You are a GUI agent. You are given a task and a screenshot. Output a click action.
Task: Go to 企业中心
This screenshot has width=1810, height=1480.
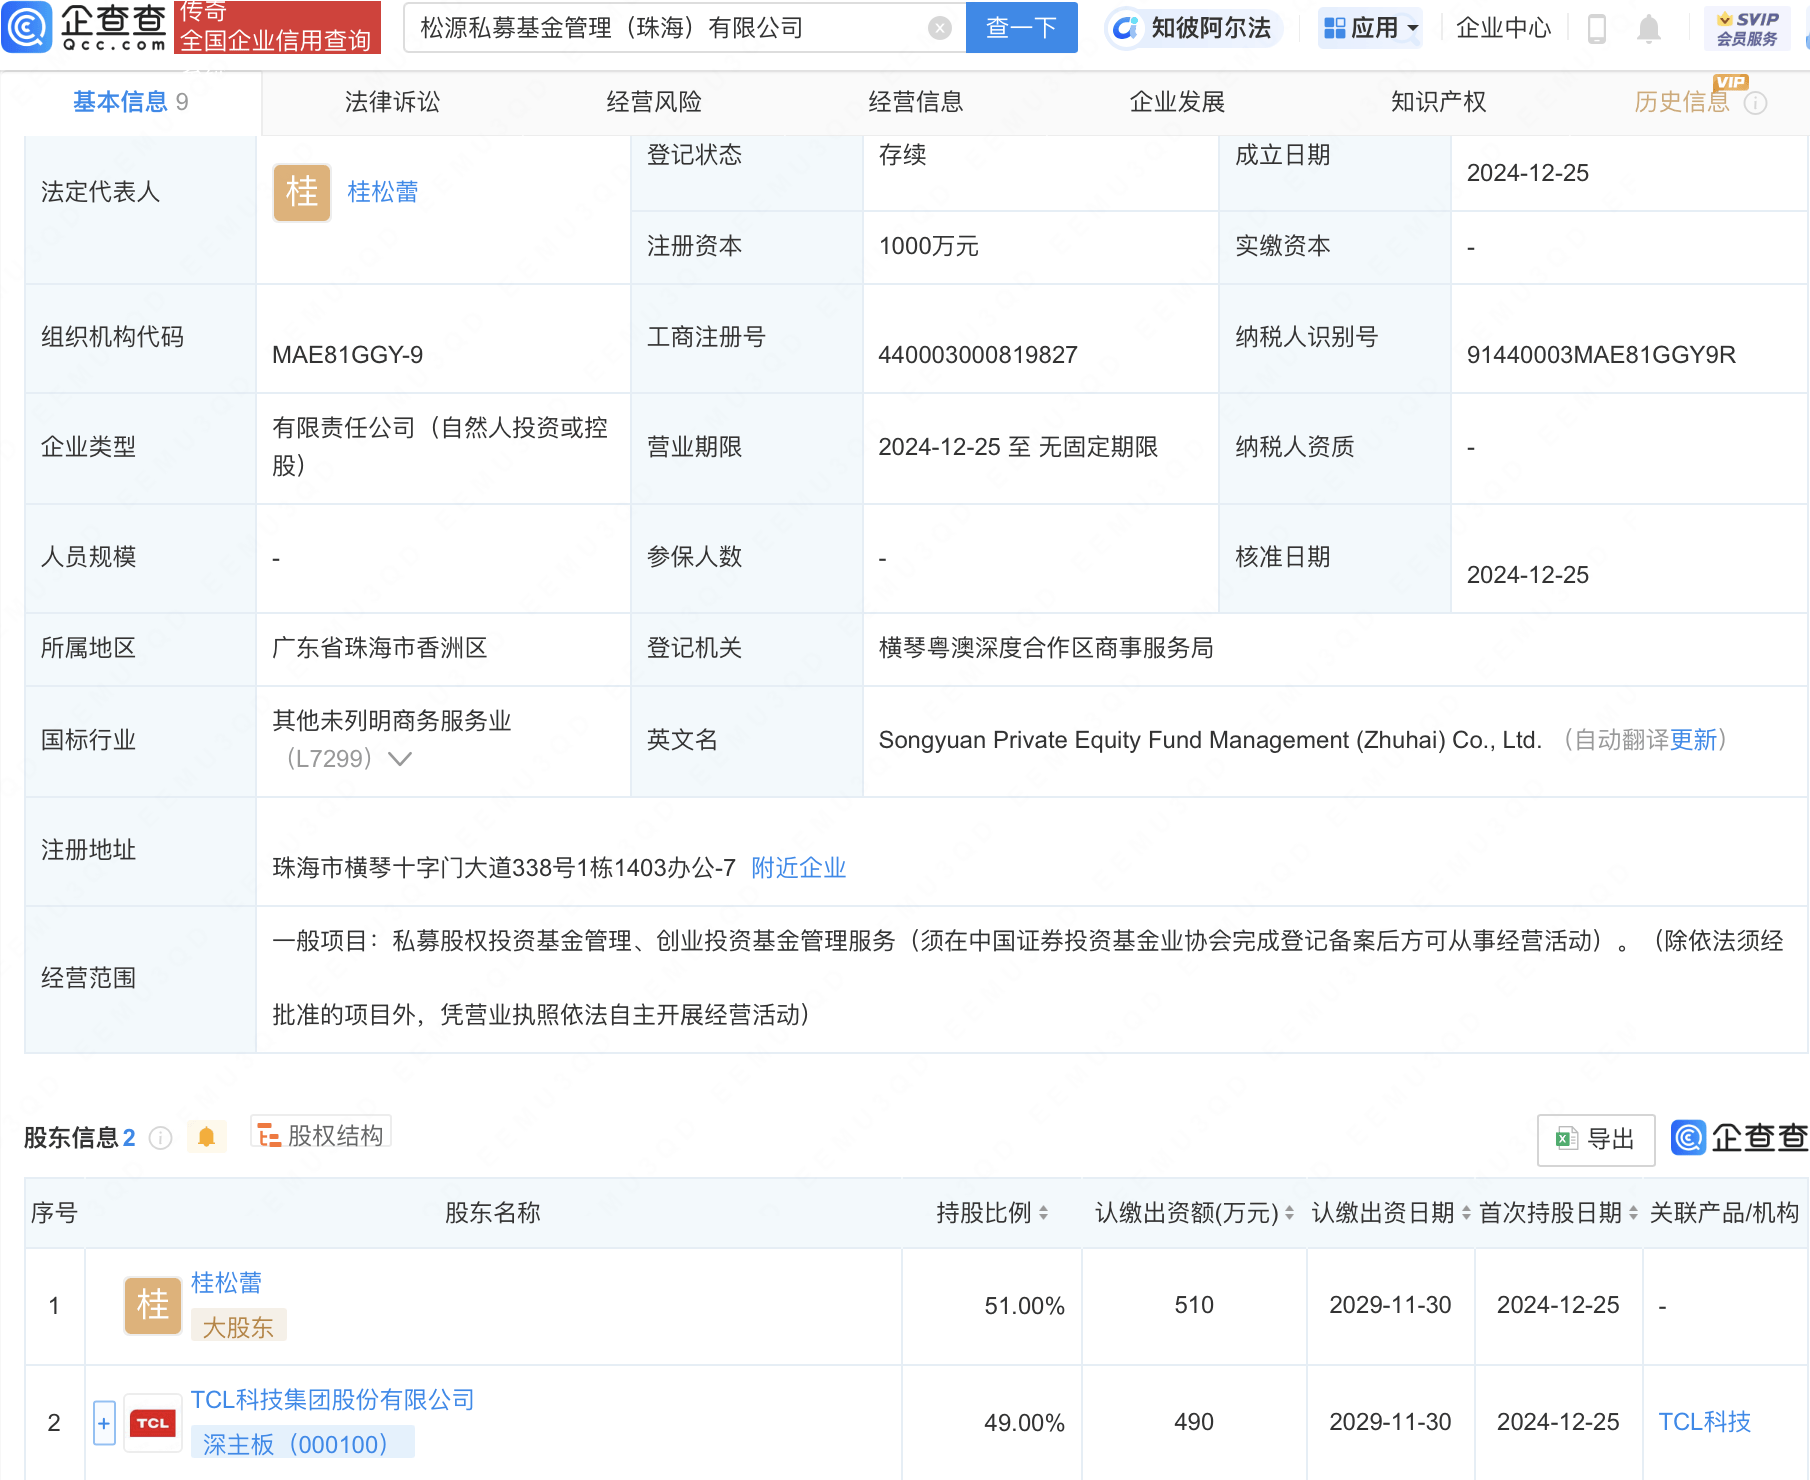coord(1503,28)
